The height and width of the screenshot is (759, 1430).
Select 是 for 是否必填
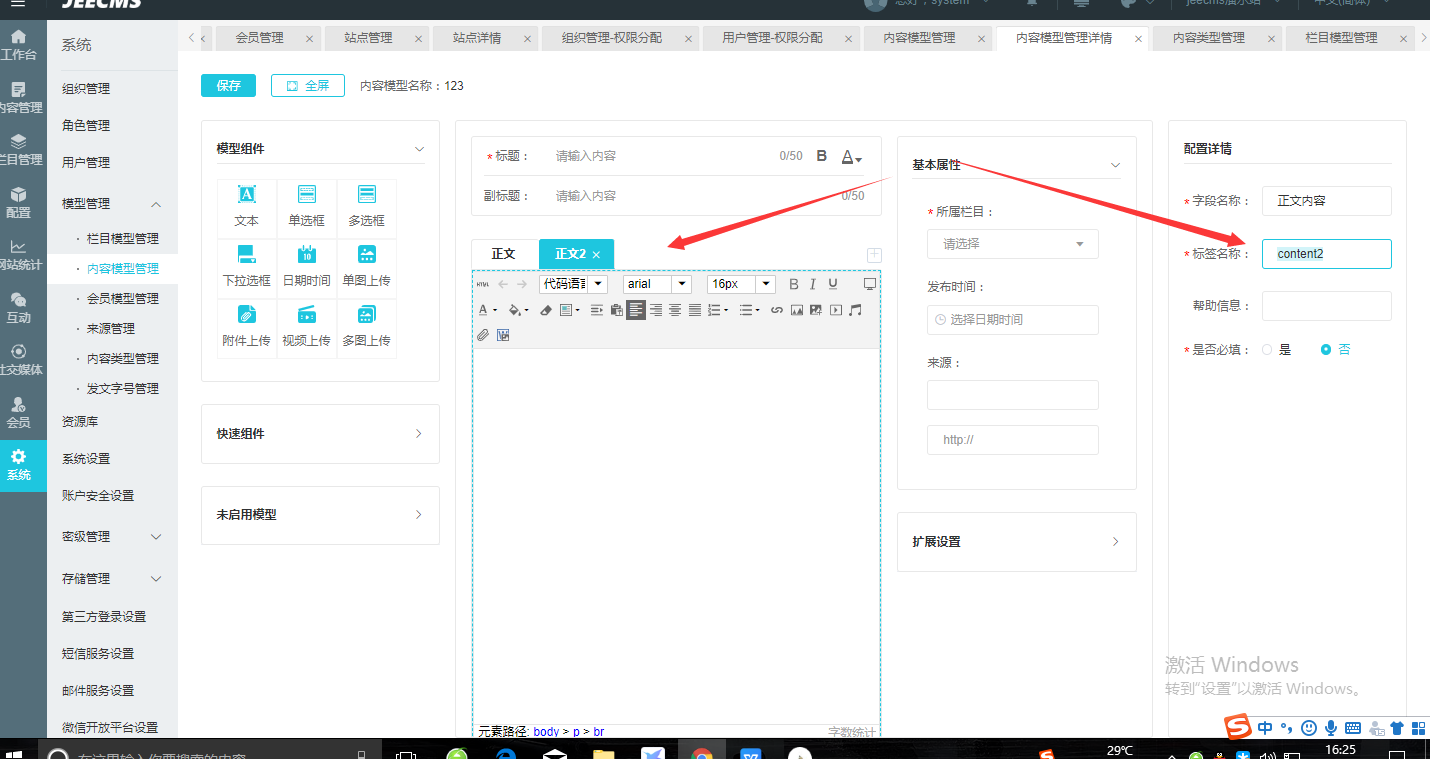pyautogui.click(x=1268, y=350)
